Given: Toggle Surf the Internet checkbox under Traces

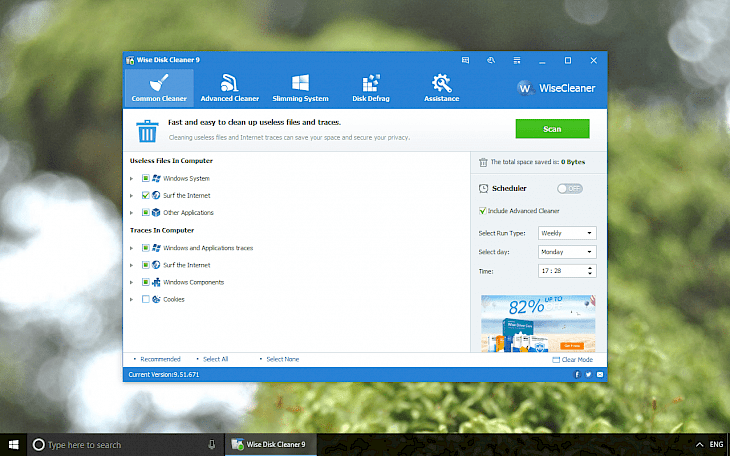Looking at the screenshot, I should point(145,265).
